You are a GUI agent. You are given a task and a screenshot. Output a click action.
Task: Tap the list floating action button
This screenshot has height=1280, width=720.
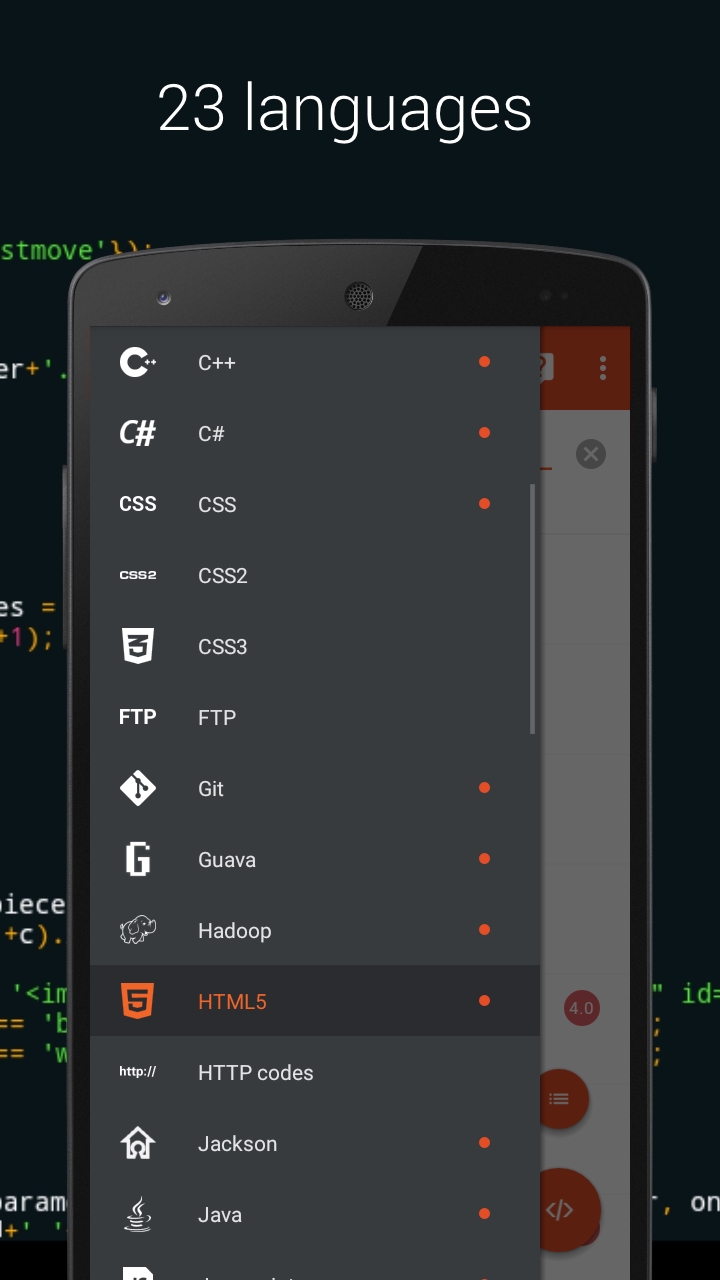point(559,1099)
